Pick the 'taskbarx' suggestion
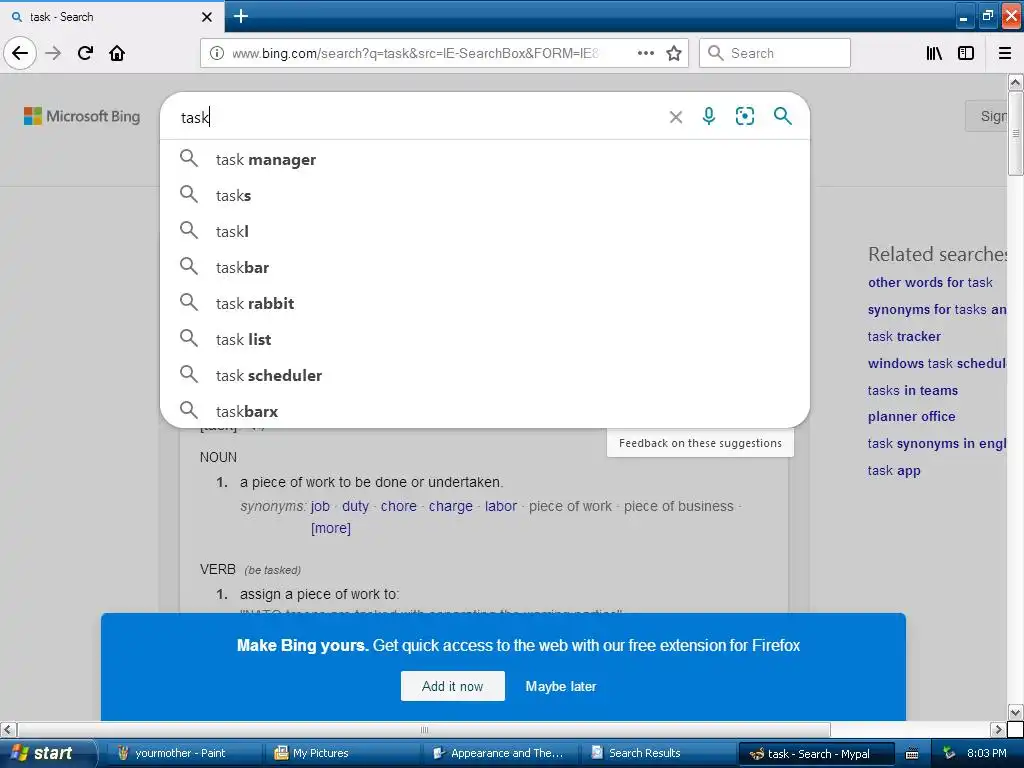The width and height of the screenshot is (1024, 768). [x=485, y=411]
